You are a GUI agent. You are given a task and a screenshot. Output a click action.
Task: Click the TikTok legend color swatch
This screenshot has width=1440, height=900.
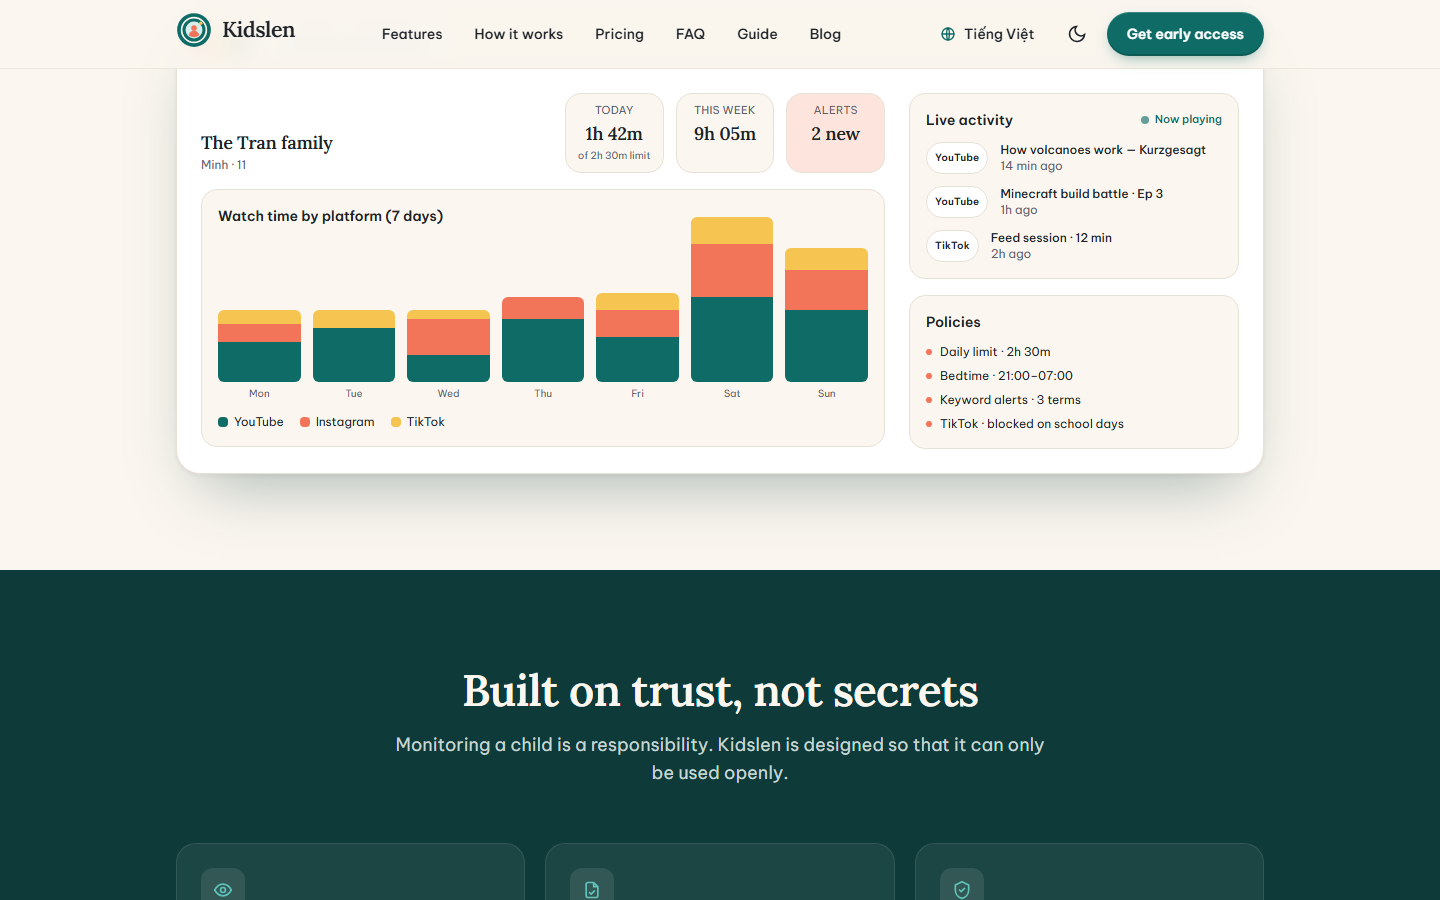[x=396, y=422]
